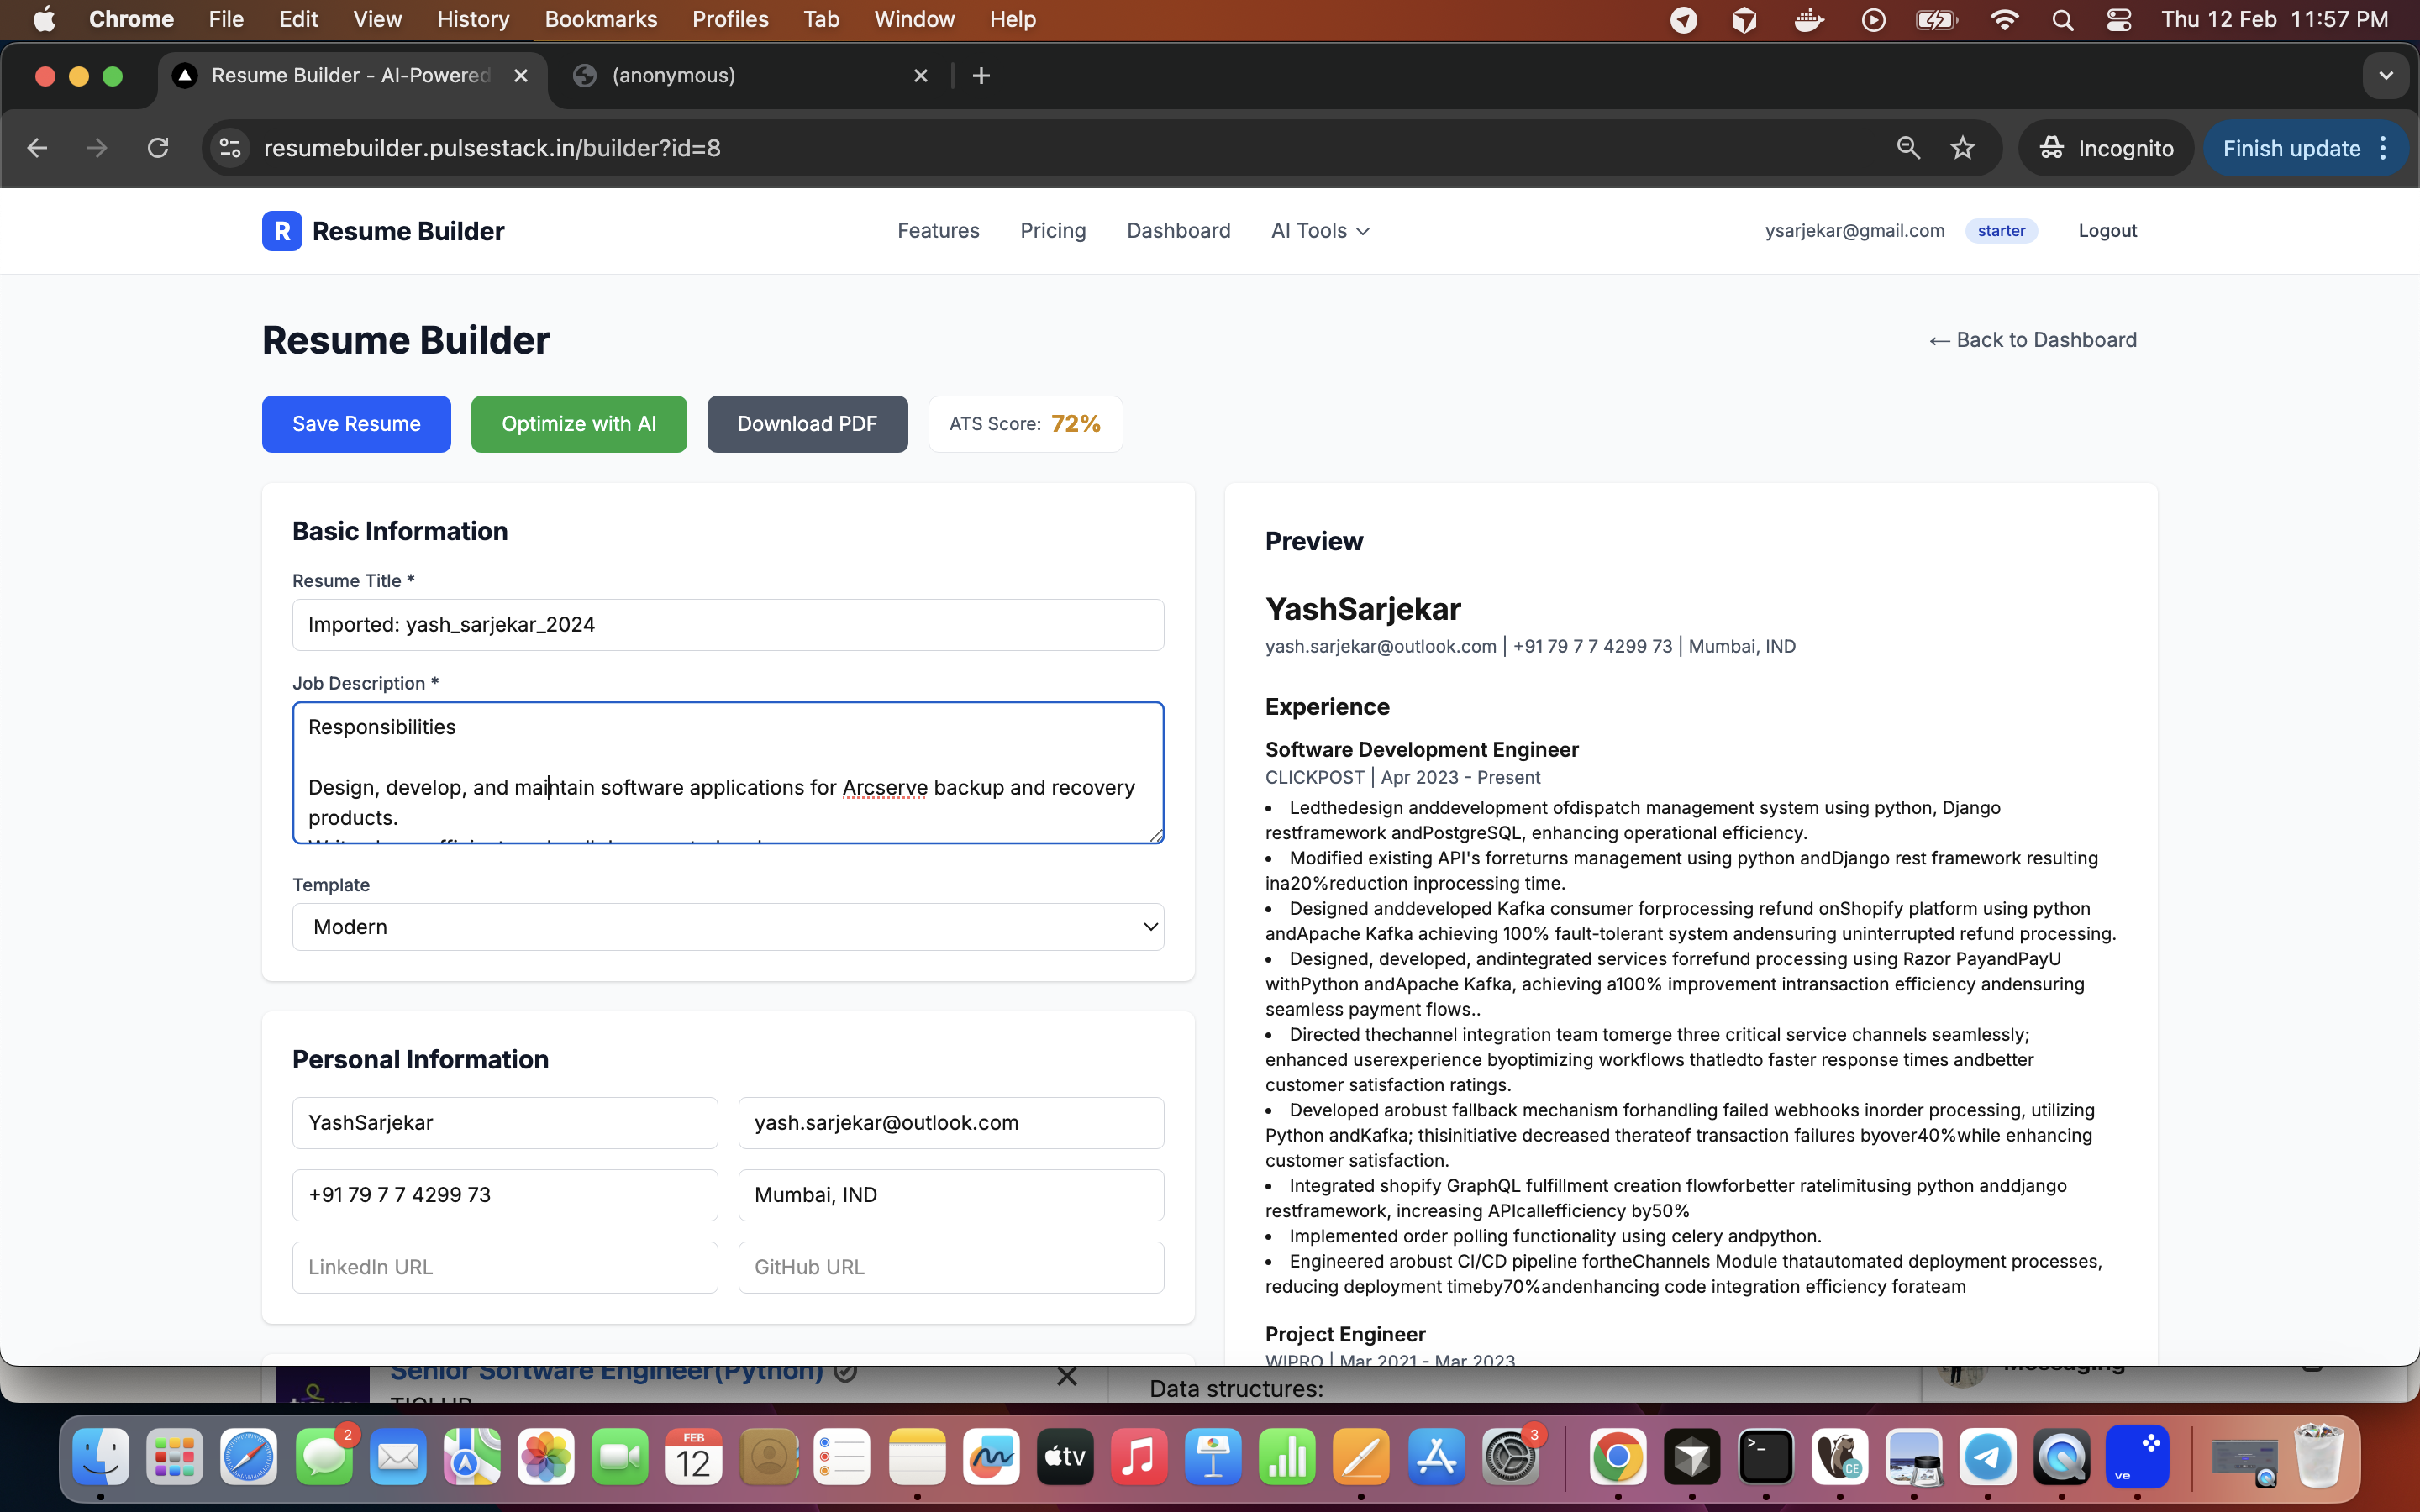Launch Music from the Dock

1138,1456
